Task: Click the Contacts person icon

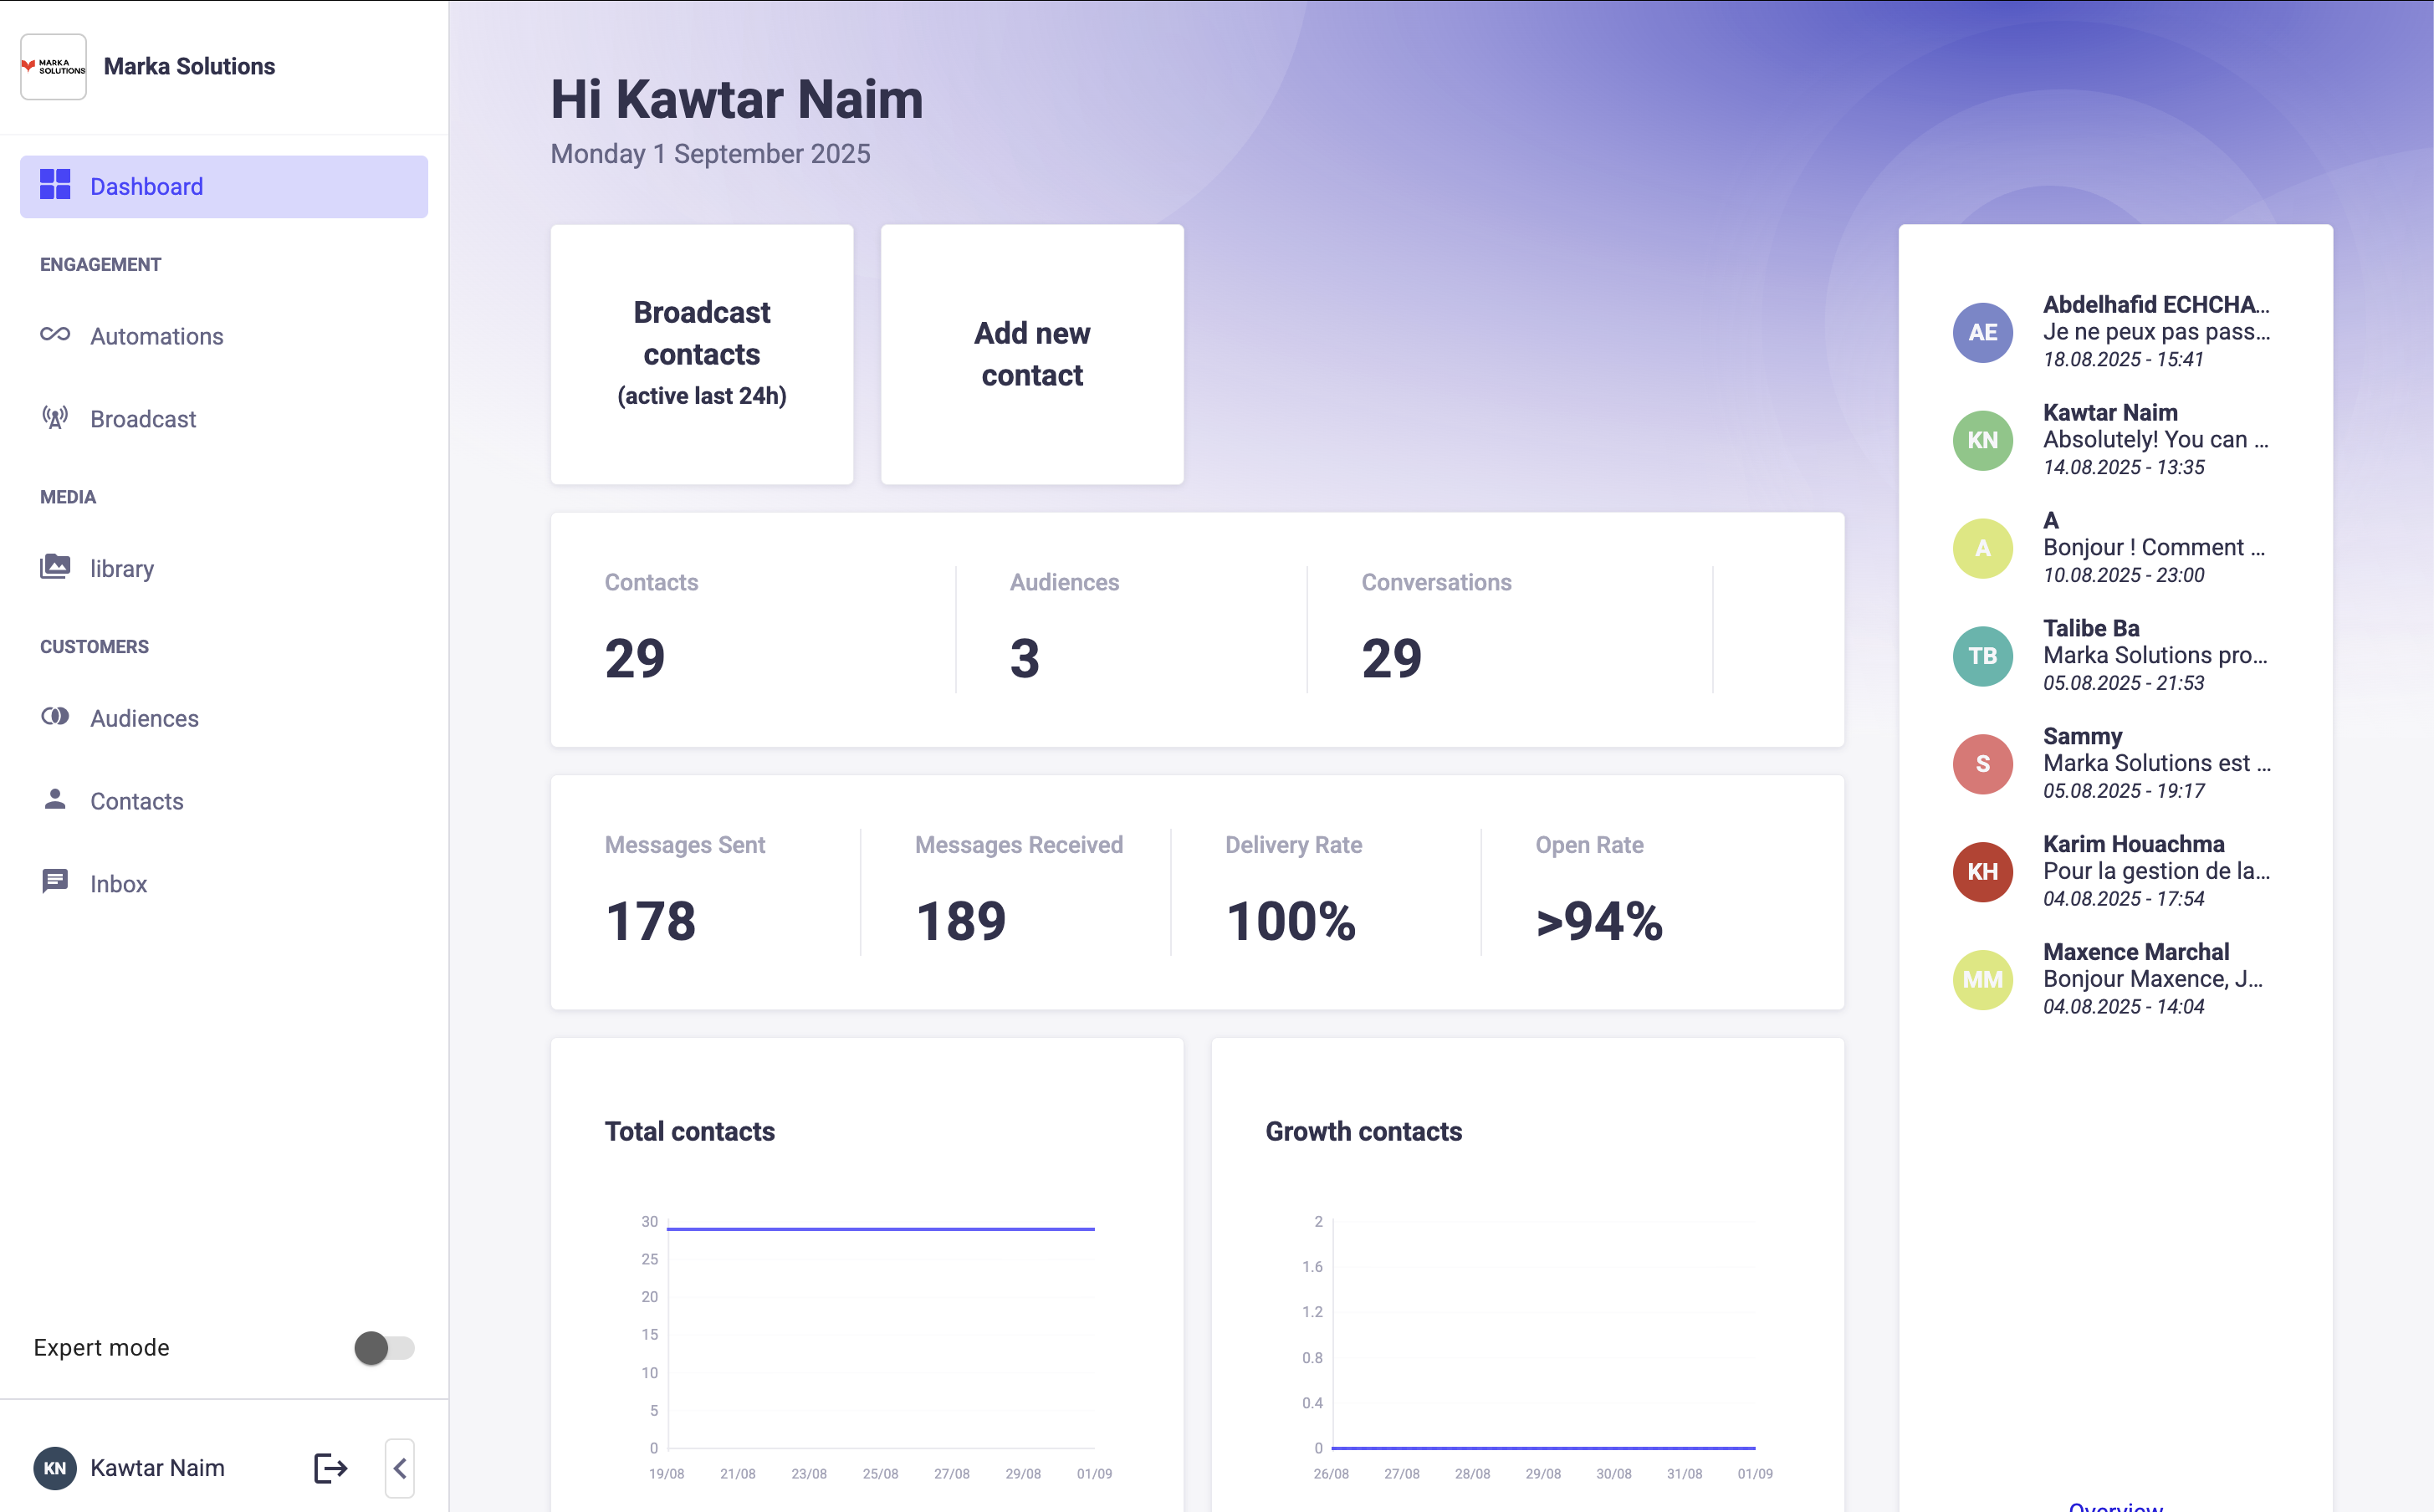Action: point(55,799)
